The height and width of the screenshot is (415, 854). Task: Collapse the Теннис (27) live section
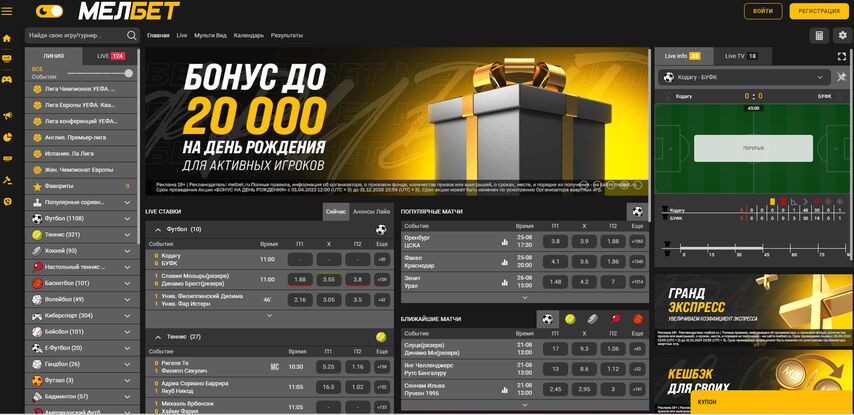click(x=158, y=337)
